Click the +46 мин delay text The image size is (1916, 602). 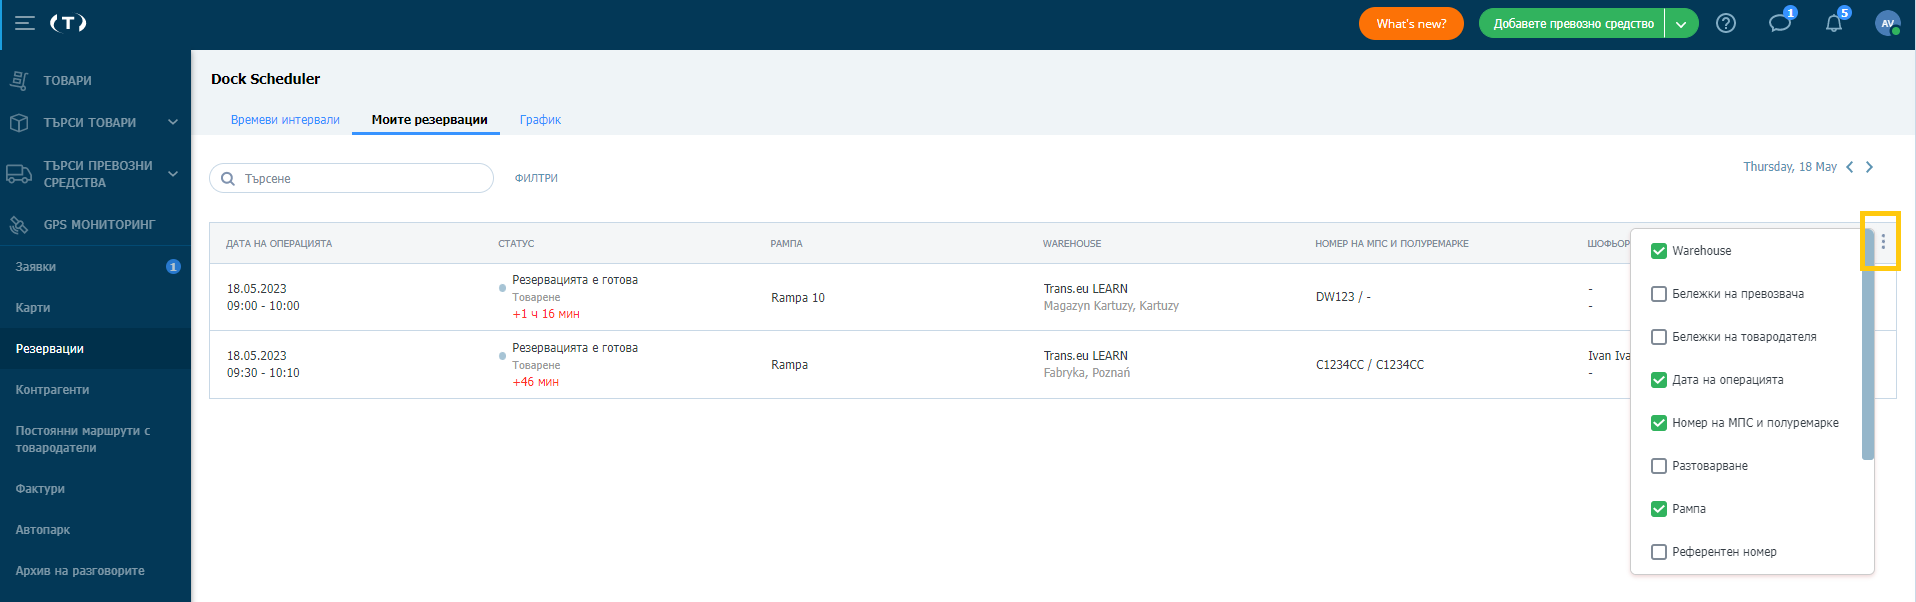pyautogui.click(x=535, y=382)
